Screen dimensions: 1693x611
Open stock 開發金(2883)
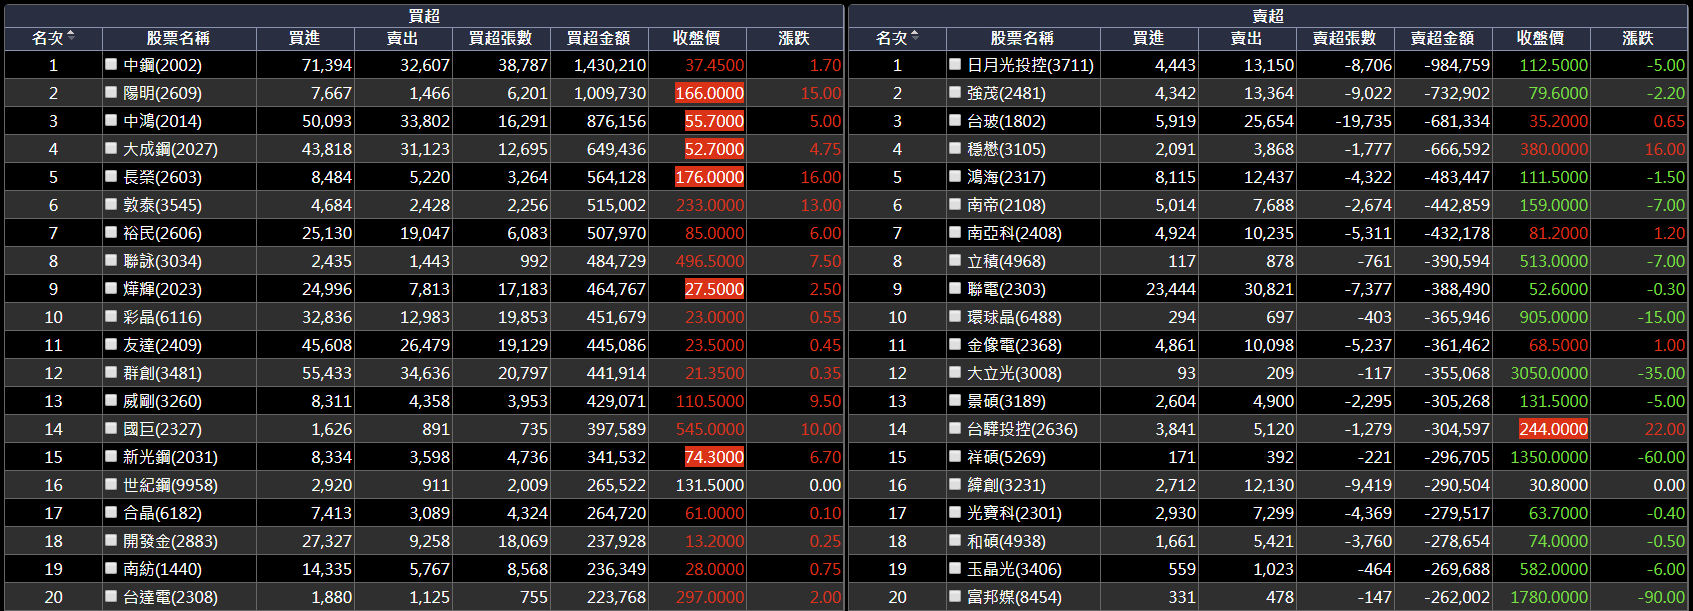[x=170, y=541]
